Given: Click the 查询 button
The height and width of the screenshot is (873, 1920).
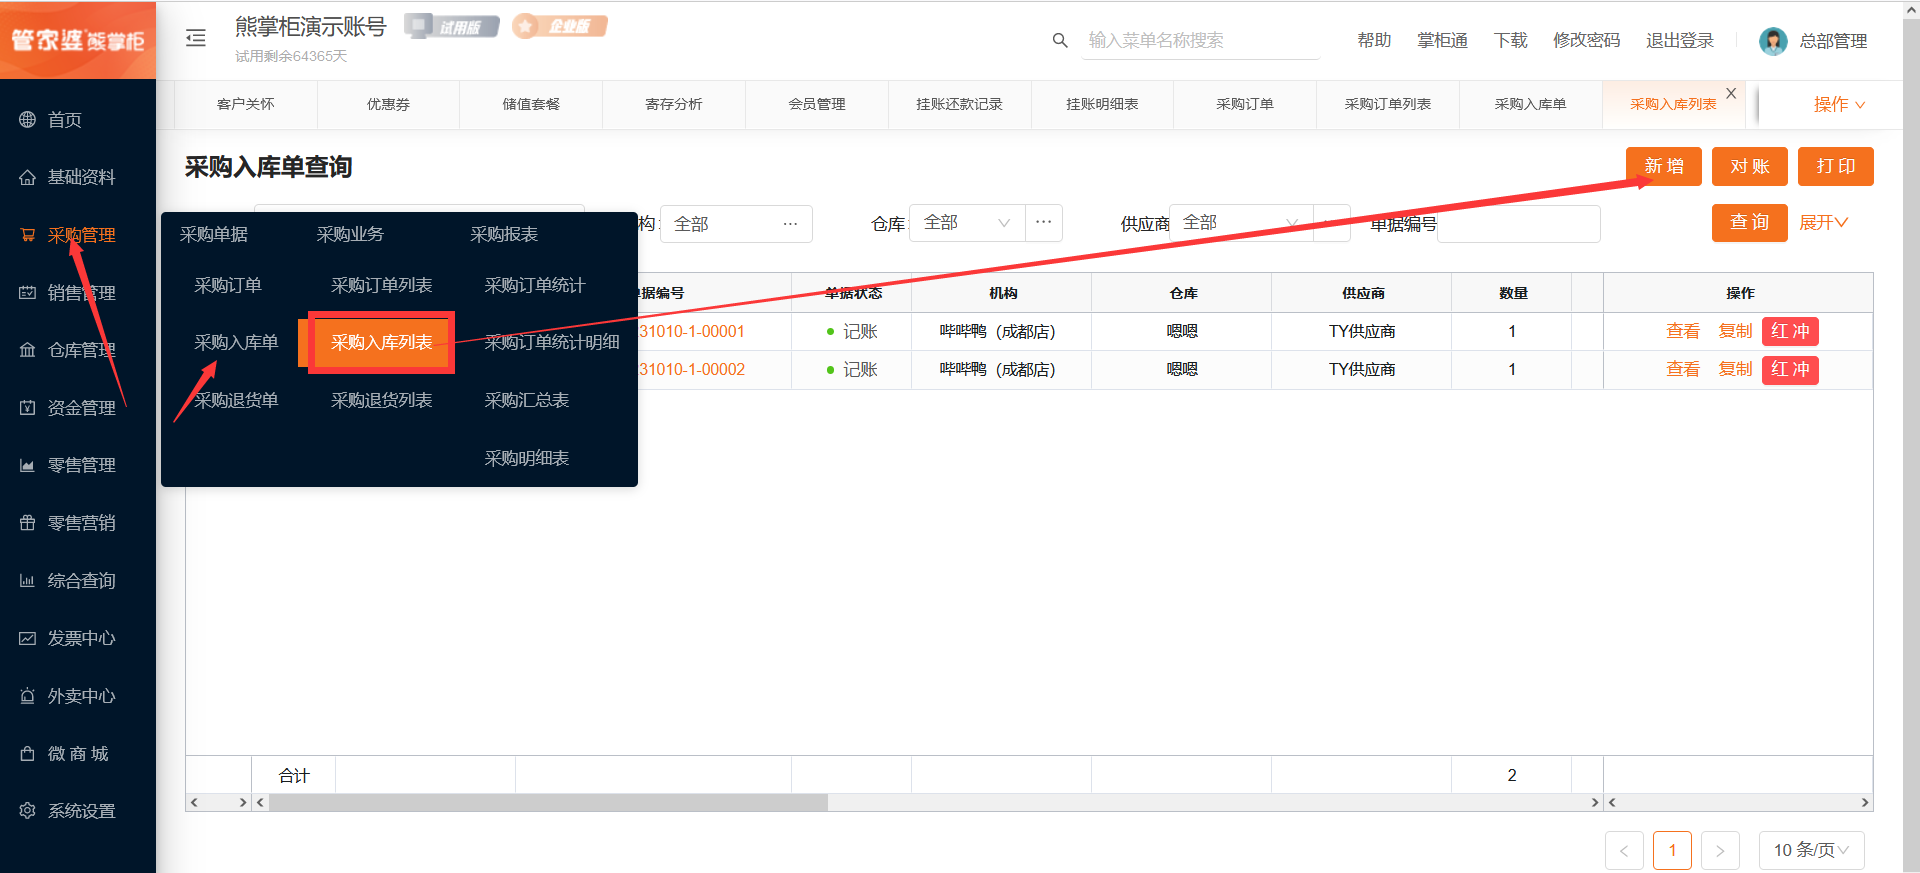Looking at the screenshot, I should 1750,222.
